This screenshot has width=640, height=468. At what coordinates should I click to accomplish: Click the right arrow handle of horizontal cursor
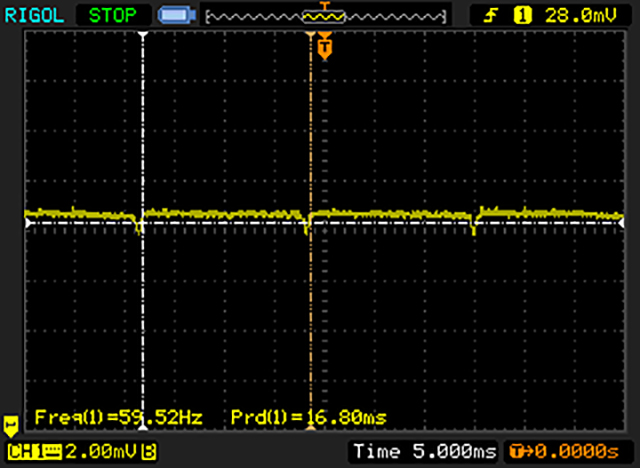[x=621, y=223]
